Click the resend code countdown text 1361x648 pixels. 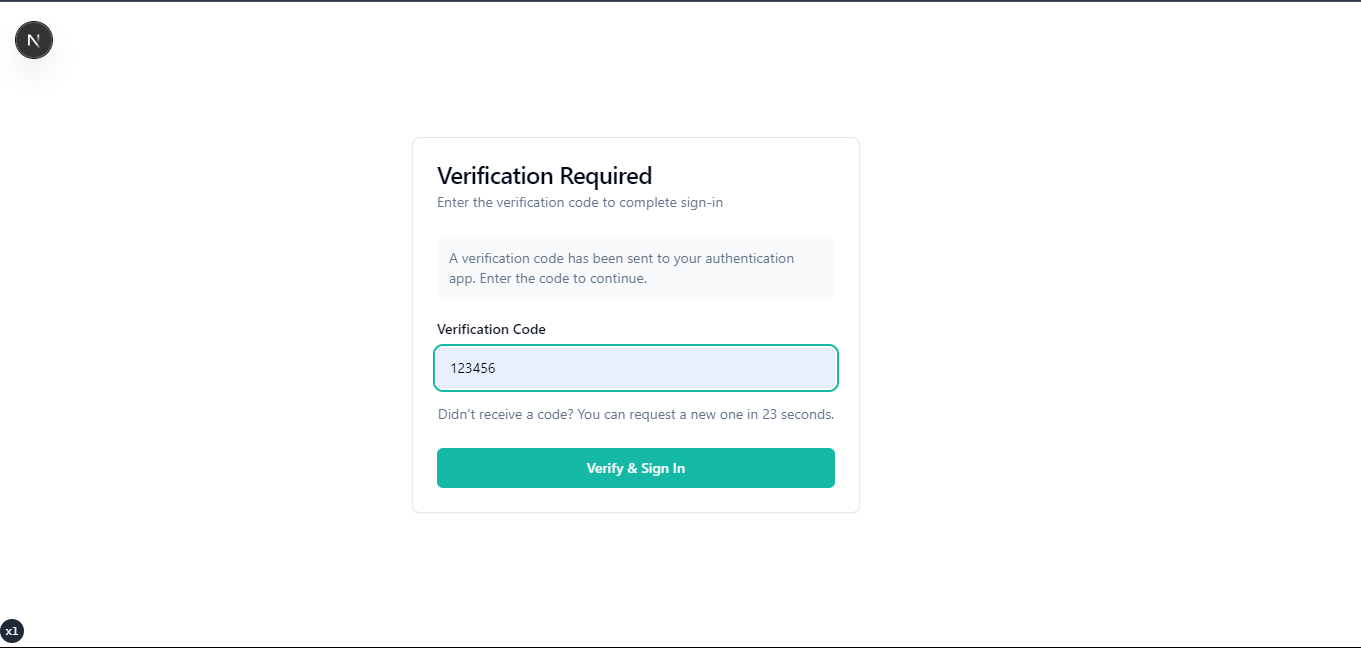coord(635,414)
